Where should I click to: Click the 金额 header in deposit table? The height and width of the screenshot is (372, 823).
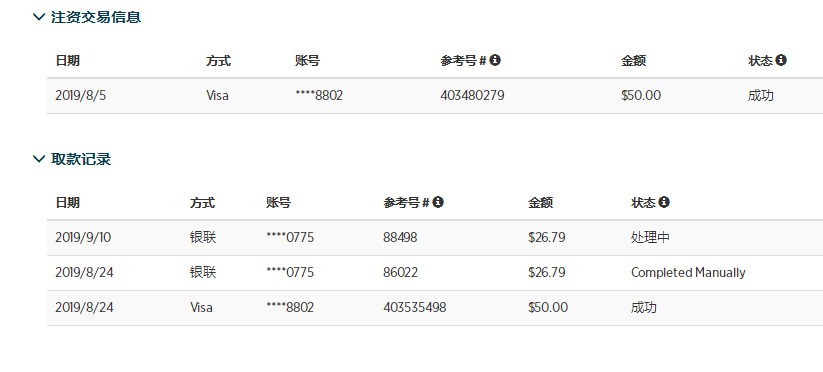coord(634,61)
